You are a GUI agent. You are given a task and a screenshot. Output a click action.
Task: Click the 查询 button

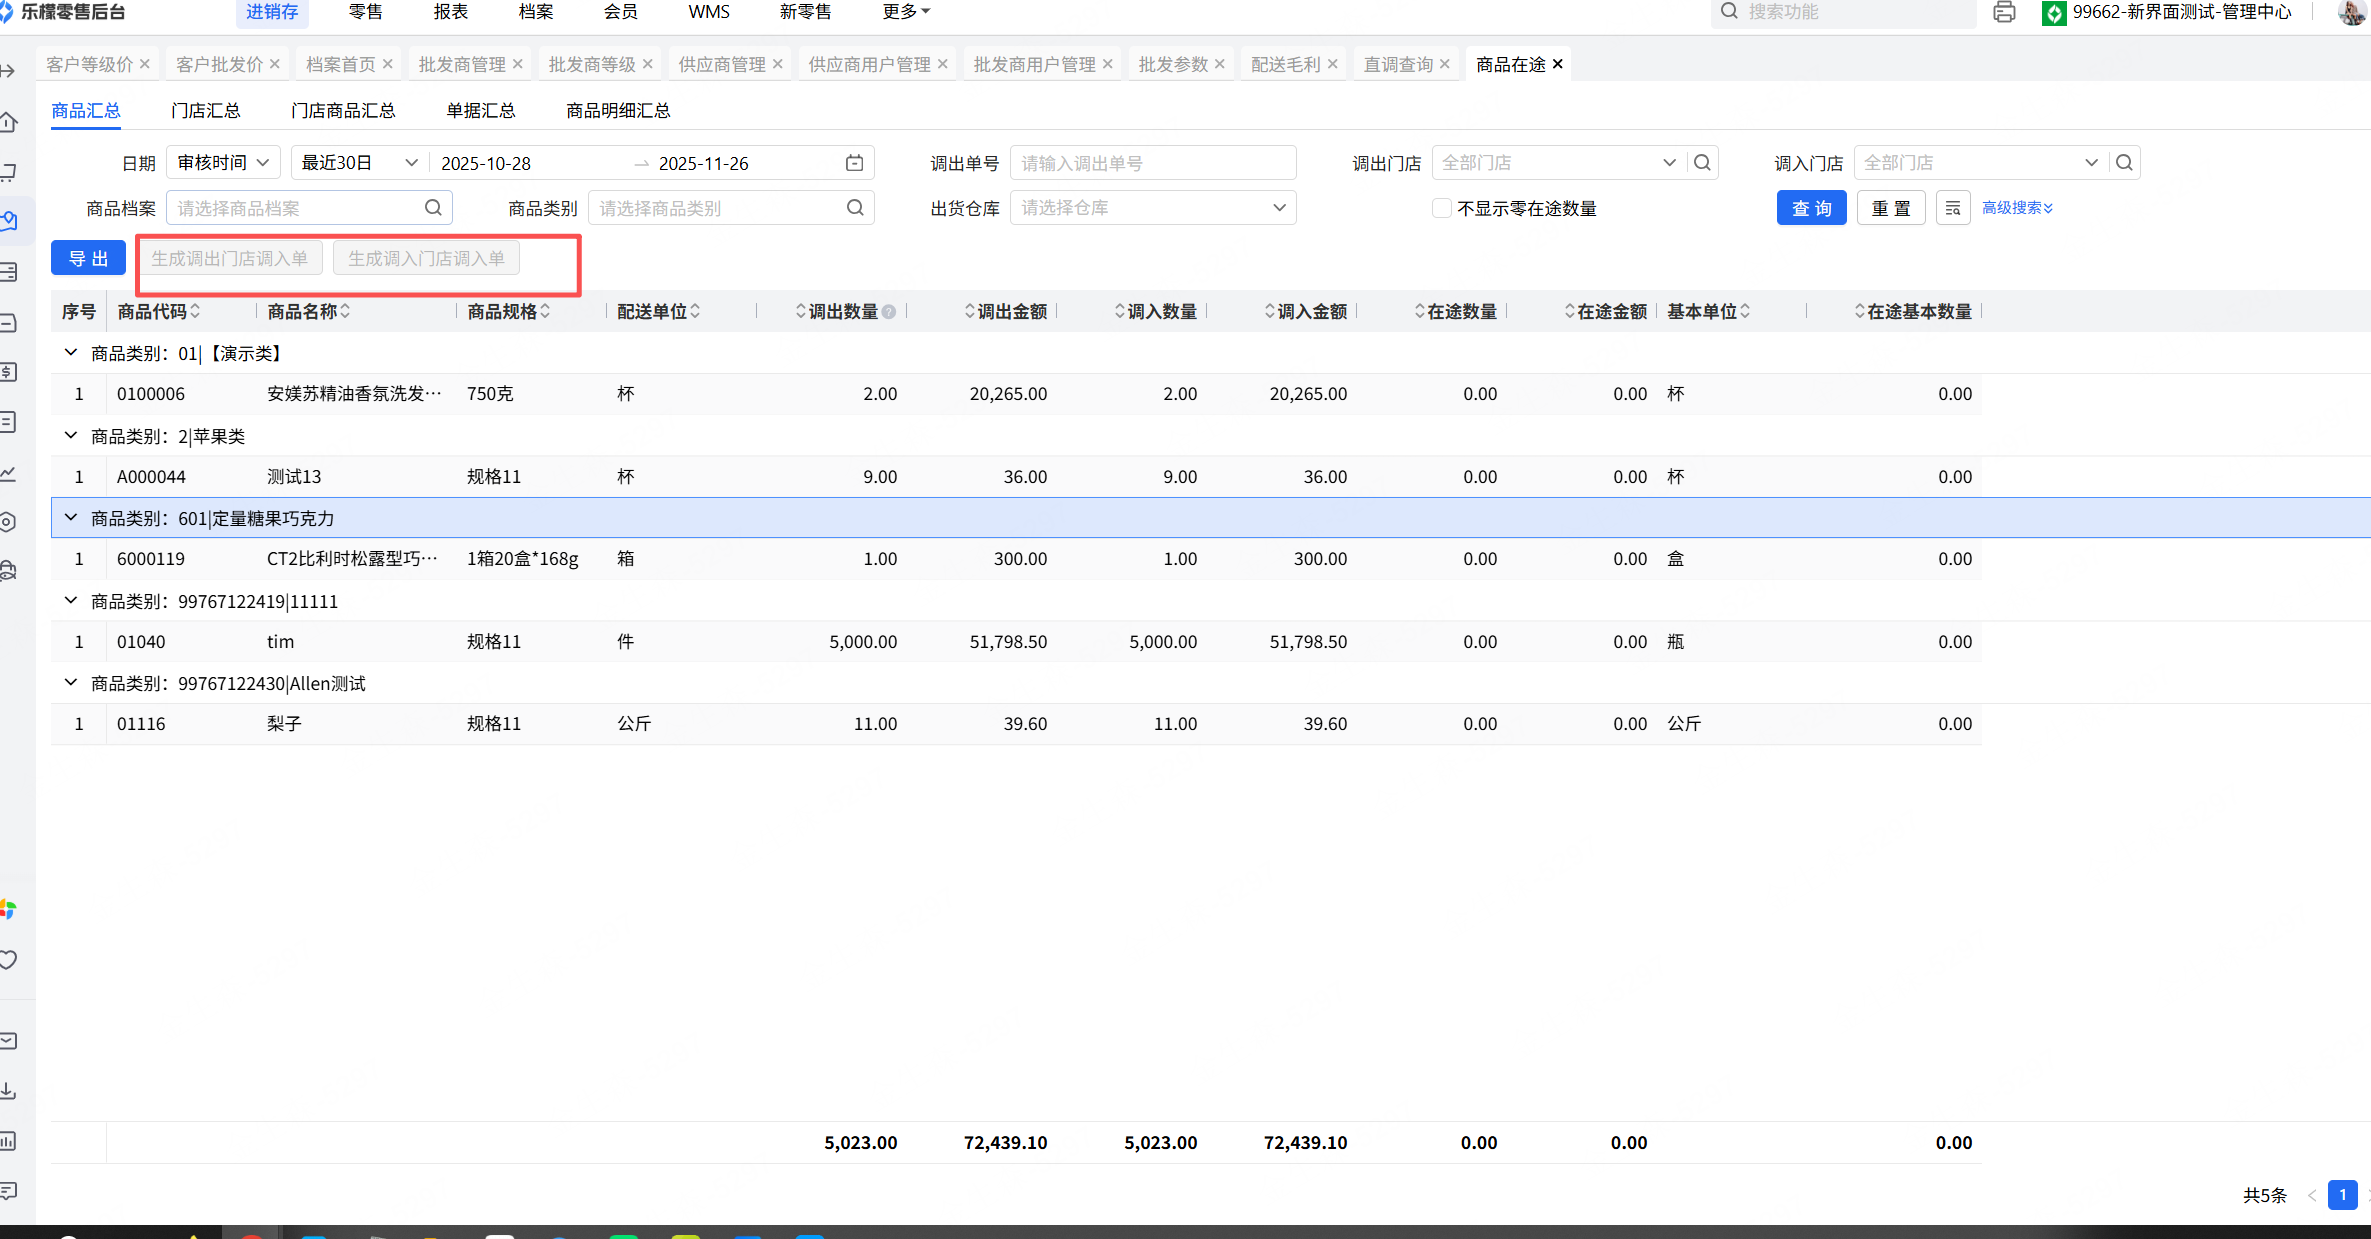pos(1811,208)
